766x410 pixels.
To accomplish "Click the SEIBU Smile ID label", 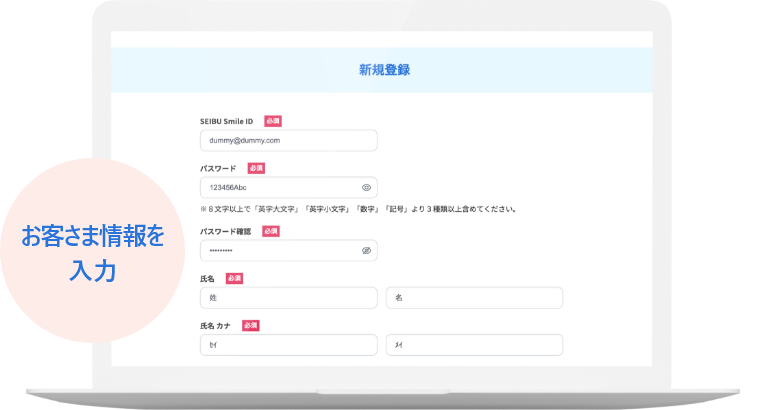I will click(x=227, y=121).
